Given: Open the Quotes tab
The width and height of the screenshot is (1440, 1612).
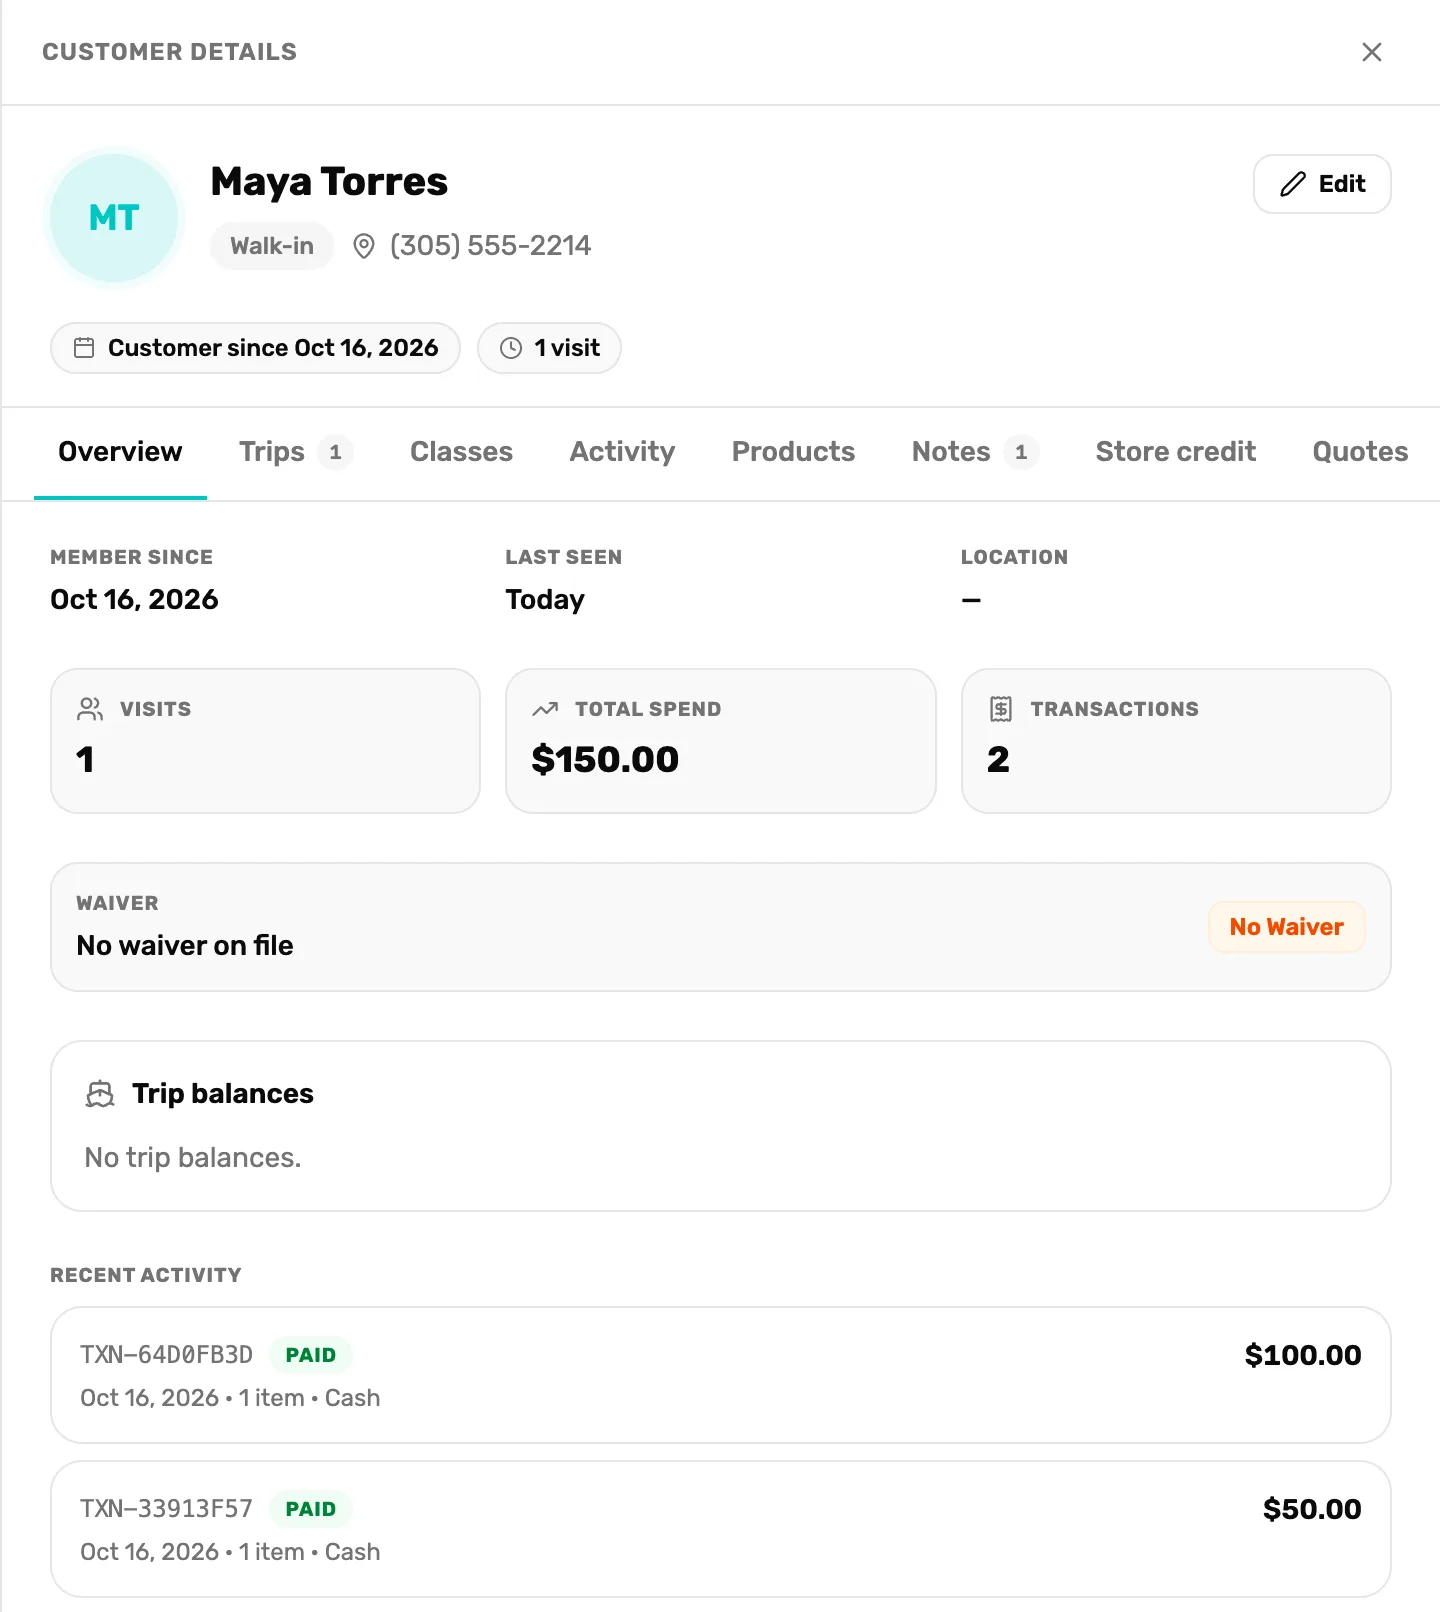Looking at the screenshot, I should point(1360,452).
